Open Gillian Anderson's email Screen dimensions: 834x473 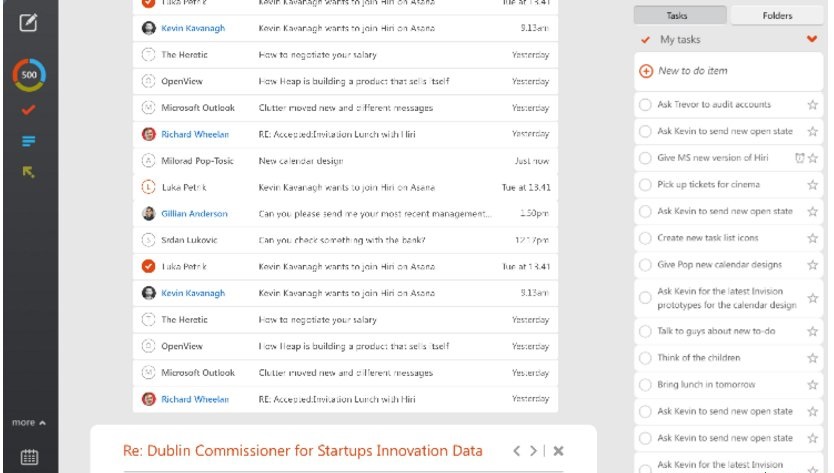click(345, 213)
